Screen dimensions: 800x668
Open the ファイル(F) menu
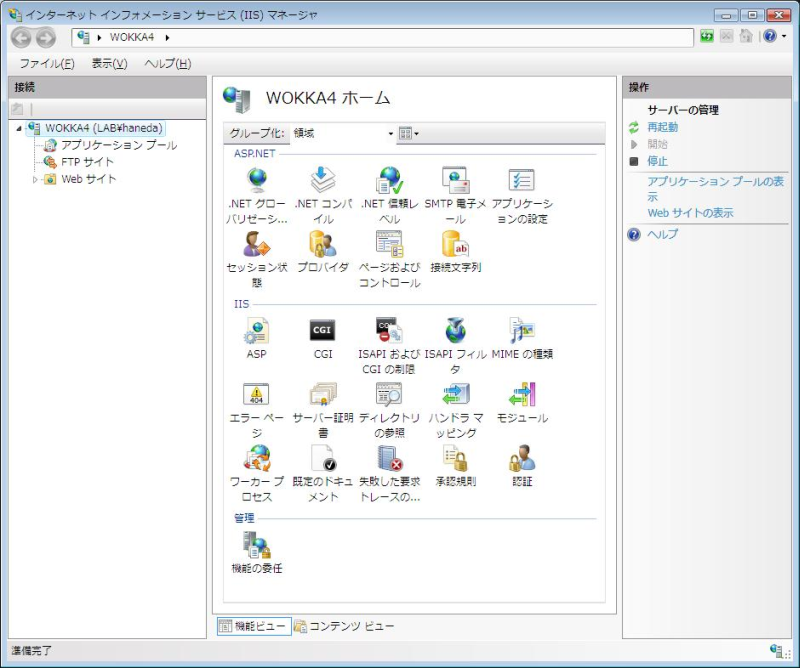click(x=47, y=64)
